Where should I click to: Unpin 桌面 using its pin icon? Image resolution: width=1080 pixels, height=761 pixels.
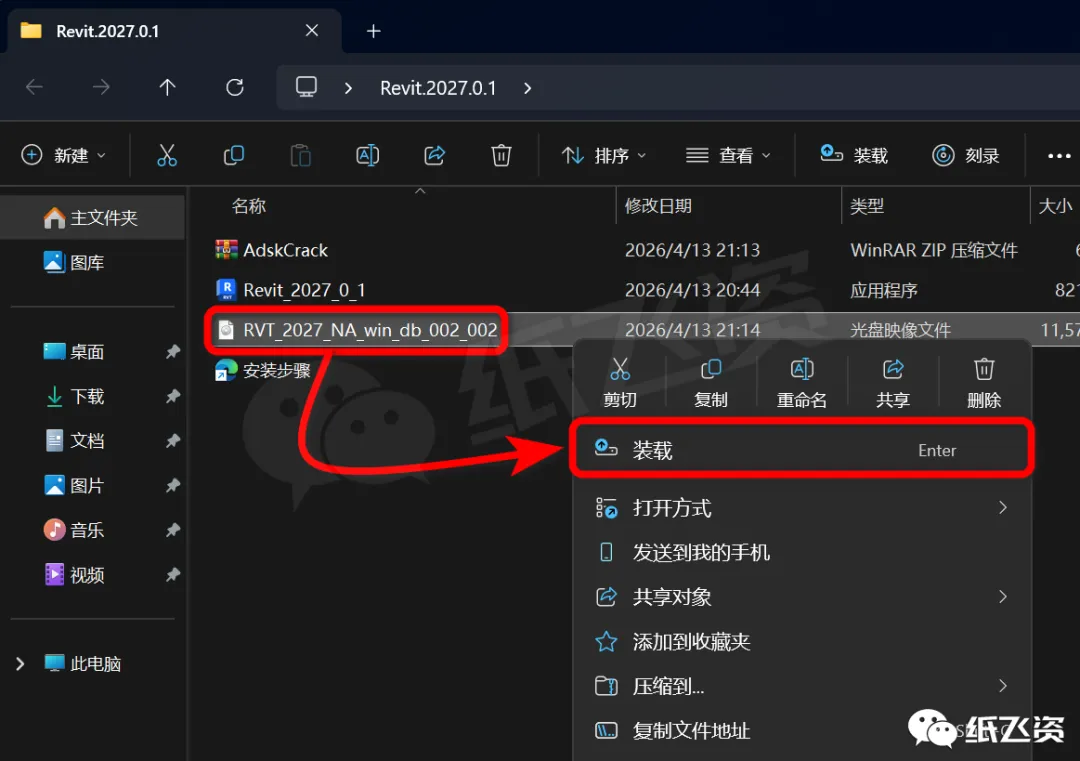click(172, 352)
